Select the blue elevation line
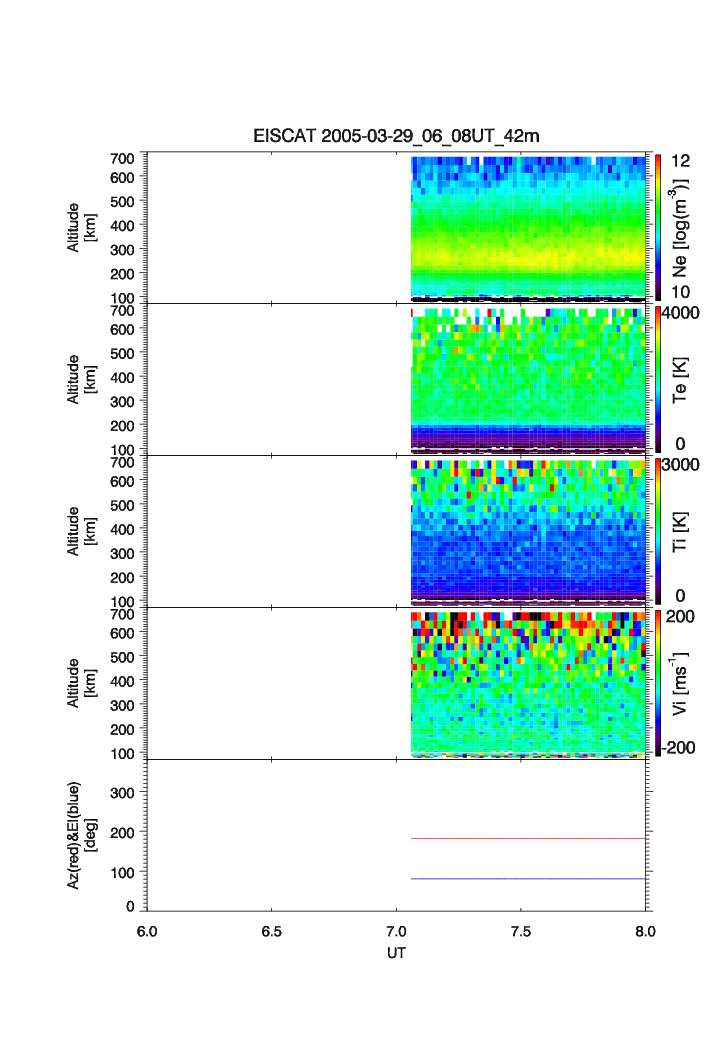 click(528, 879)
